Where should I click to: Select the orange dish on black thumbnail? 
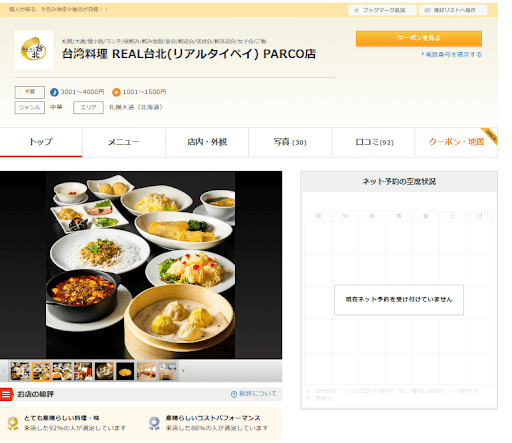tap(125, 371)
